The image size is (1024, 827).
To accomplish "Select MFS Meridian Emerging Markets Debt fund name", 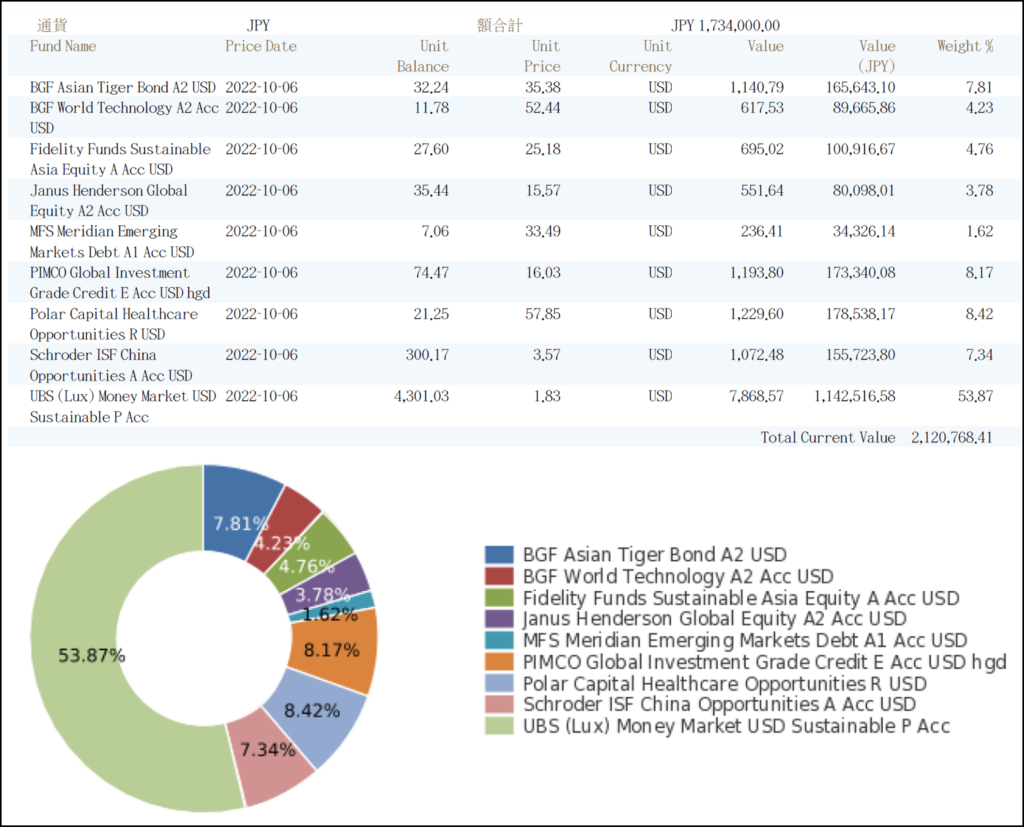I will (112, 242).
